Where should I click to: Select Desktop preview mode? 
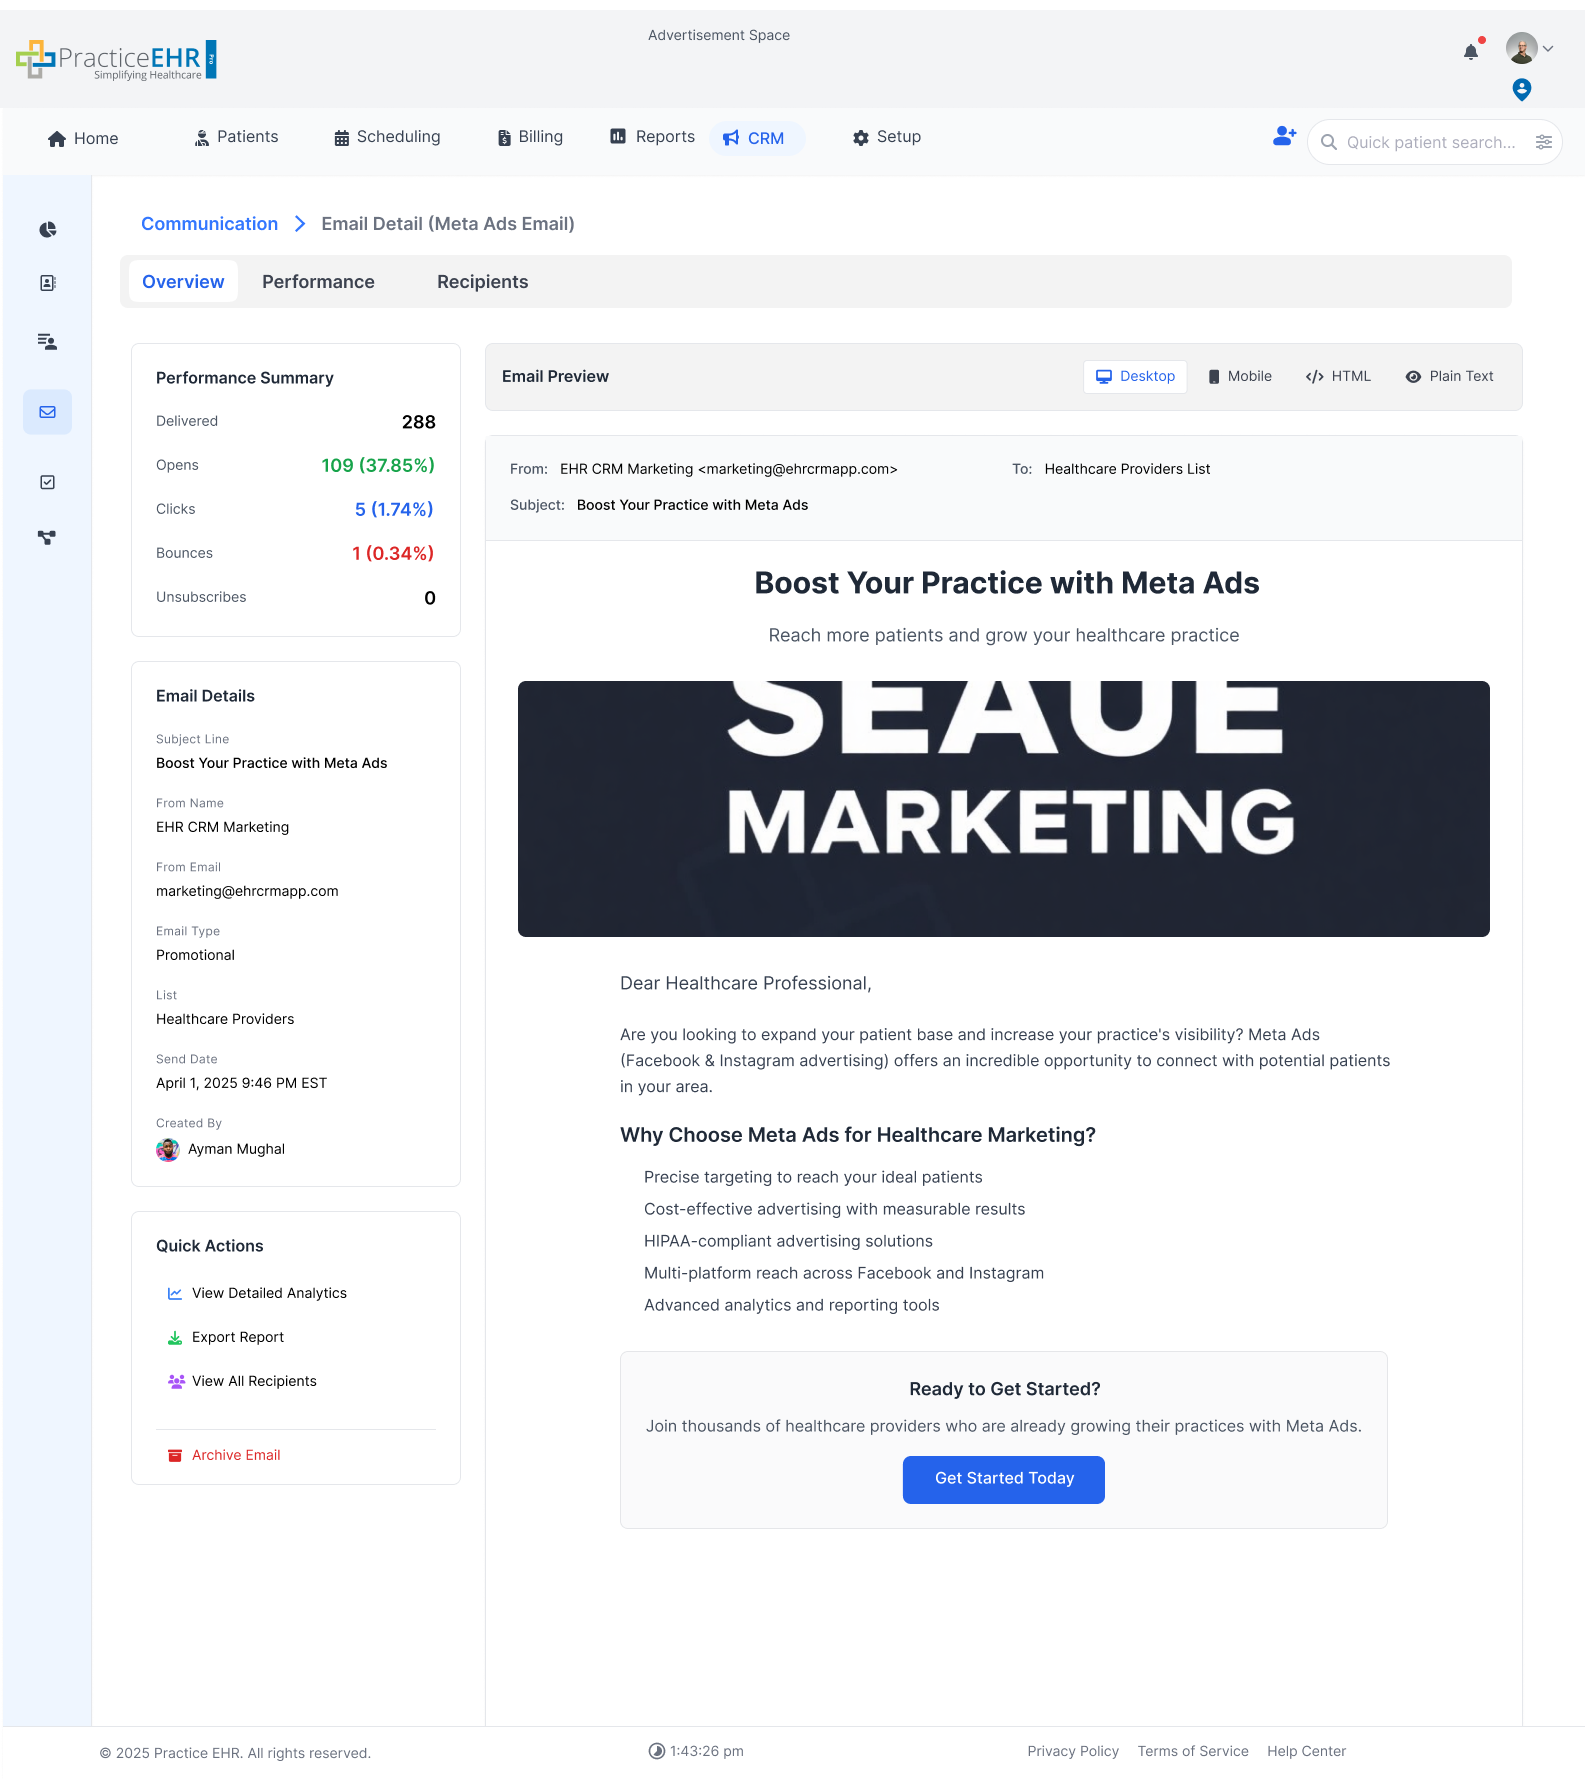pos(1135,377)
